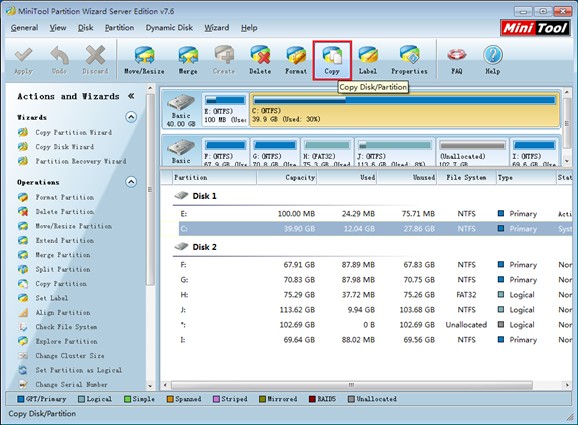Screen dimensions: 578x425
Task: Choose Format Partition operation
Action: (x=65, y=197)
